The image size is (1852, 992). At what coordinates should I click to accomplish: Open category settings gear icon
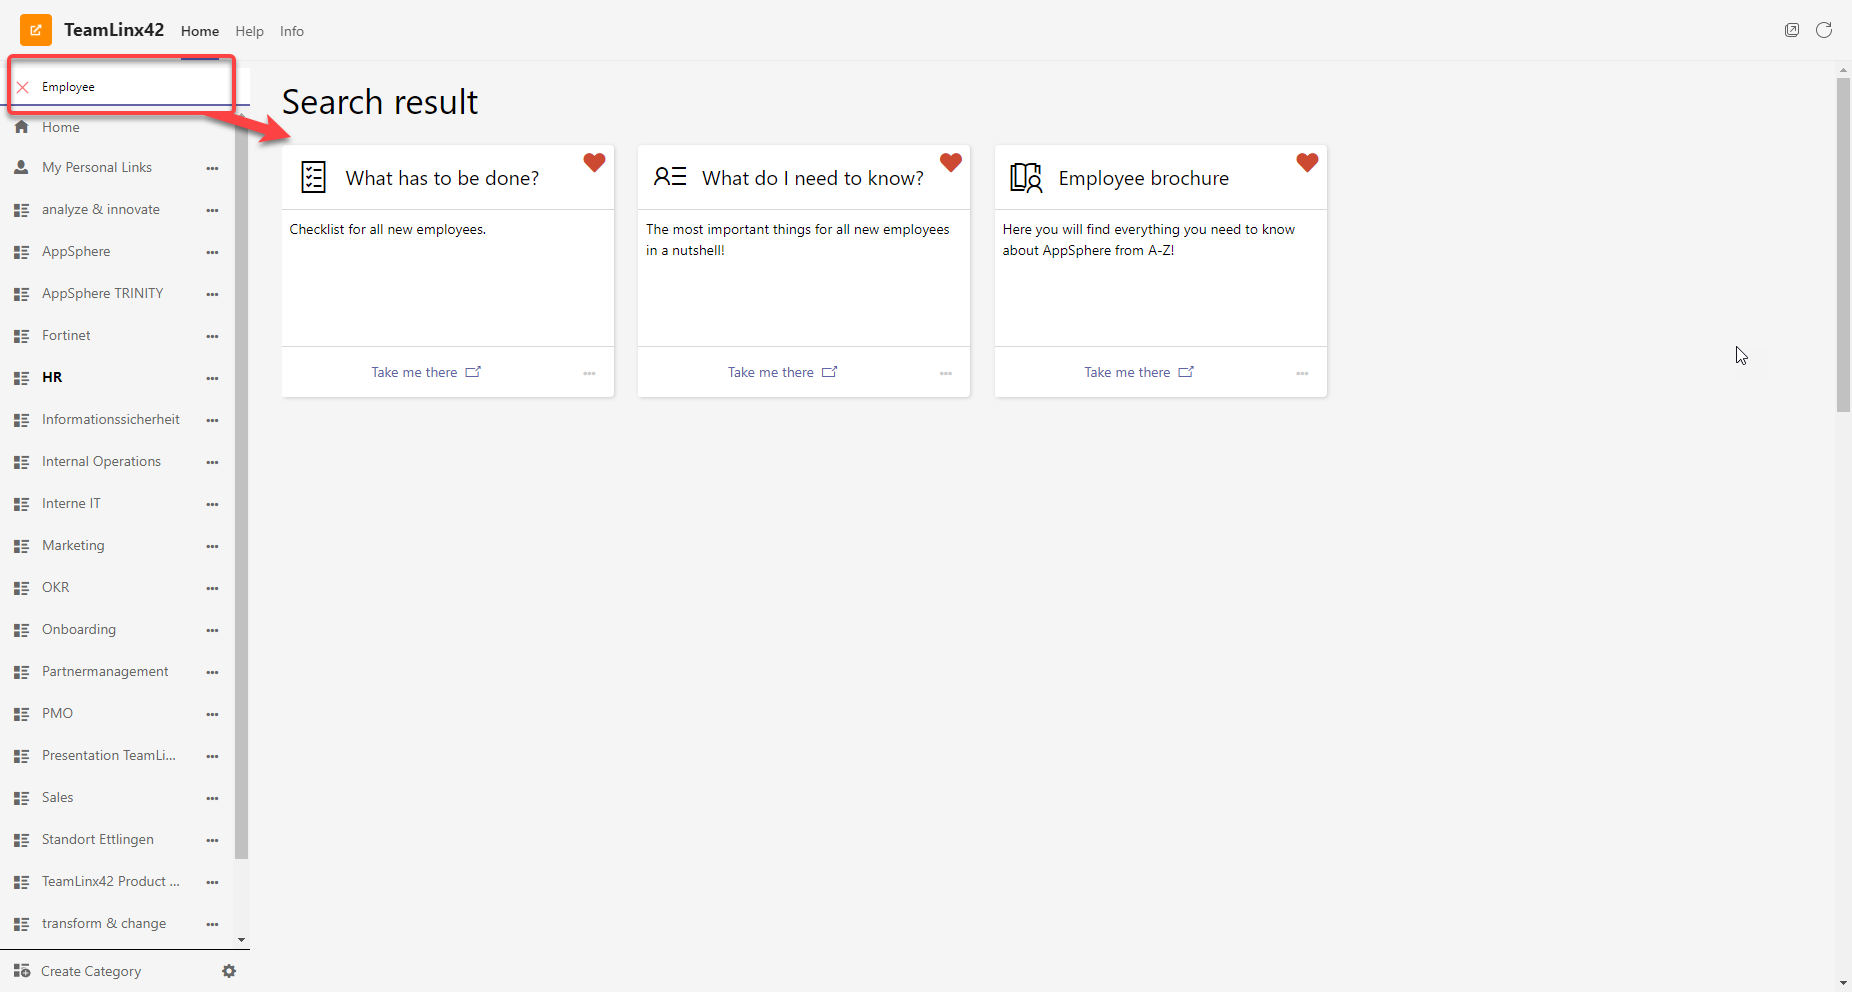(x=229, y=971)
